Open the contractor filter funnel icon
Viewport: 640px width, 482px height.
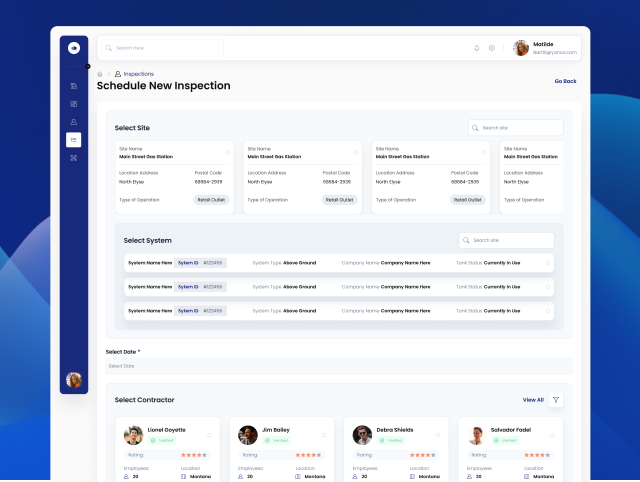coord(556,400)
